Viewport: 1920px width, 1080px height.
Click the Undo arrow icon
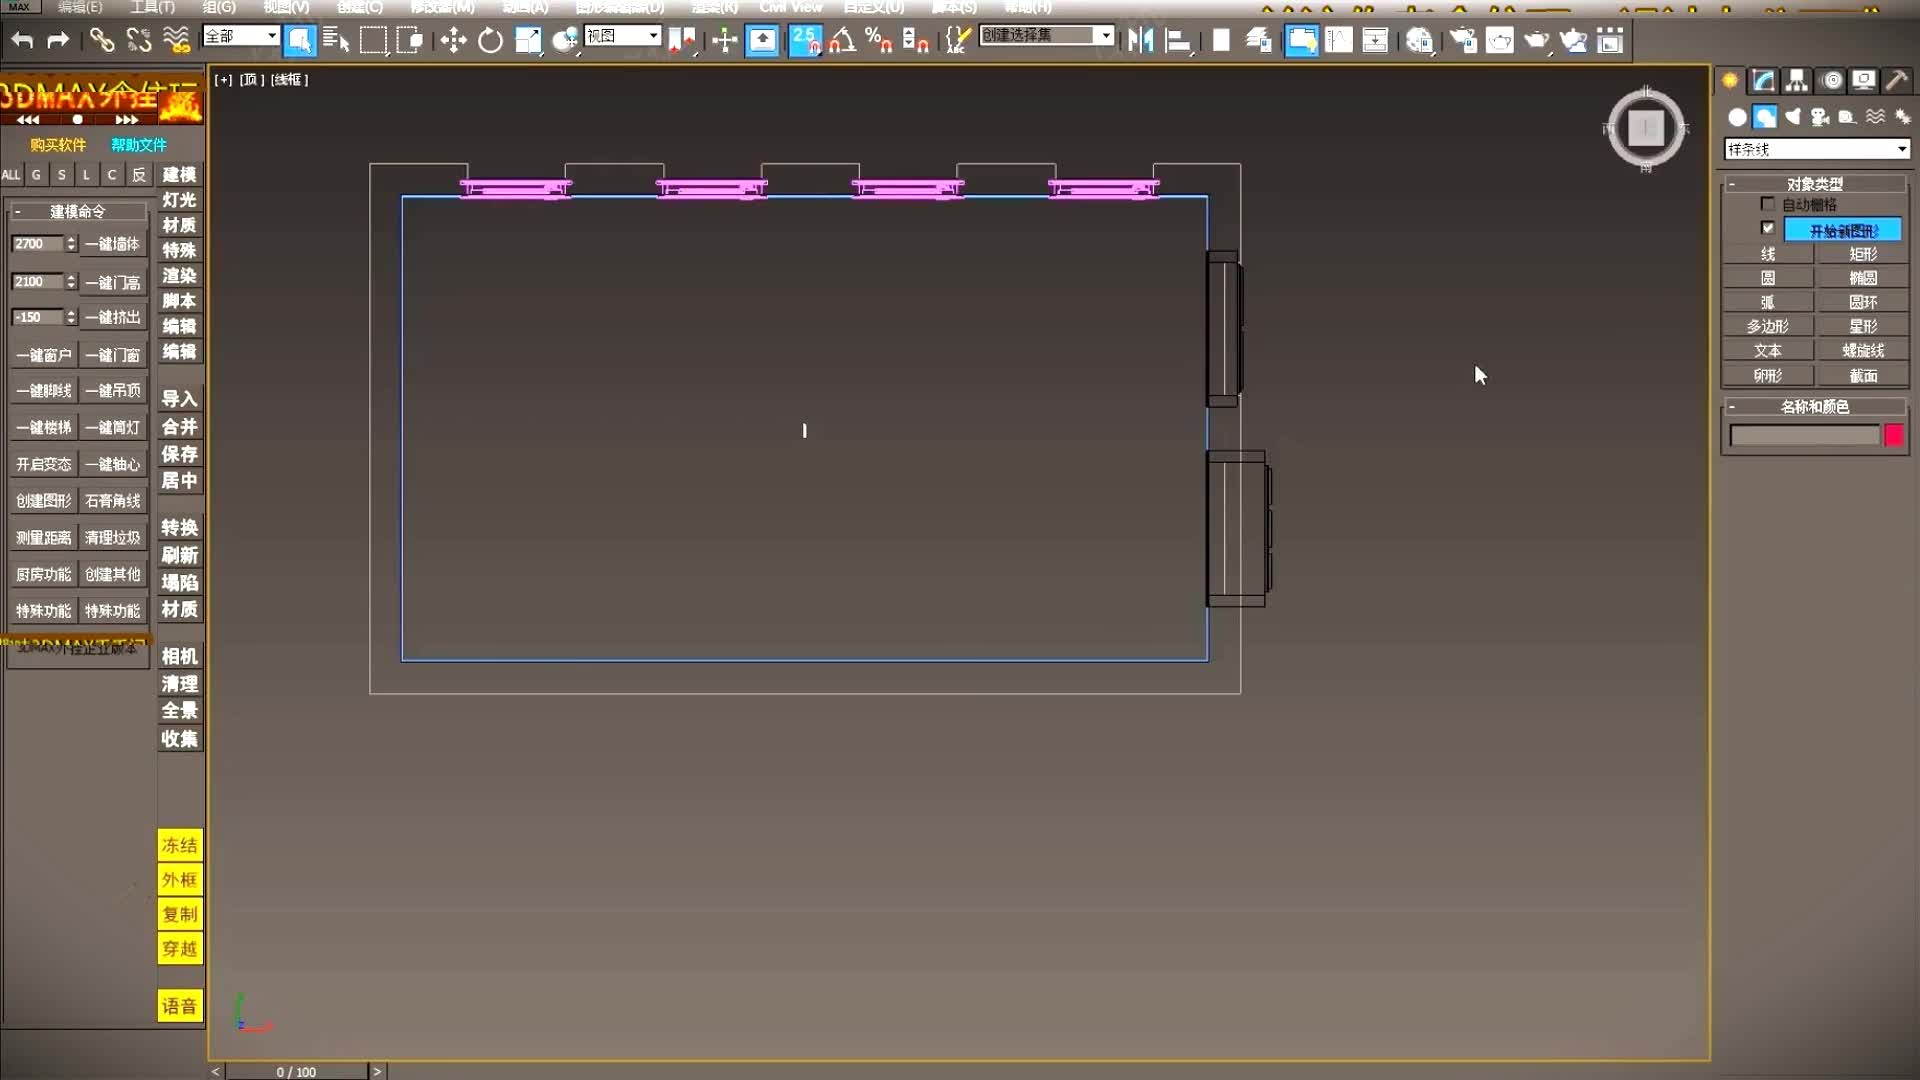(22, 40)
